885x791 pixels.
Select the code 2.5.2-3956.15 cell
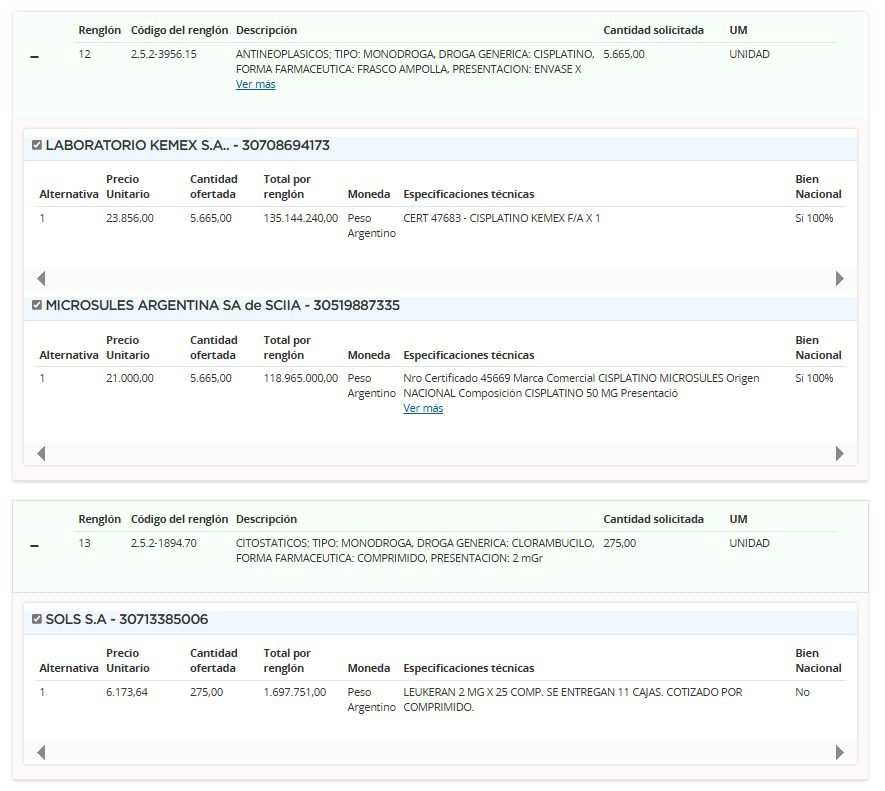click(164, 54)
